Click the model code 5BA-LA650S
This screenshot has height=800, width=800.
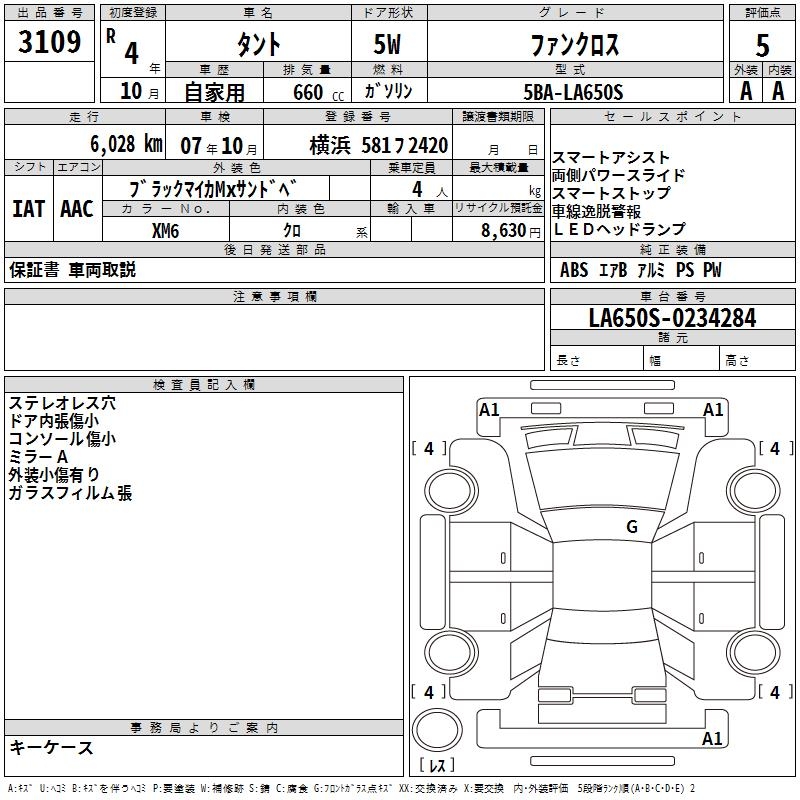pyautogui.click(x=574, y=92)
